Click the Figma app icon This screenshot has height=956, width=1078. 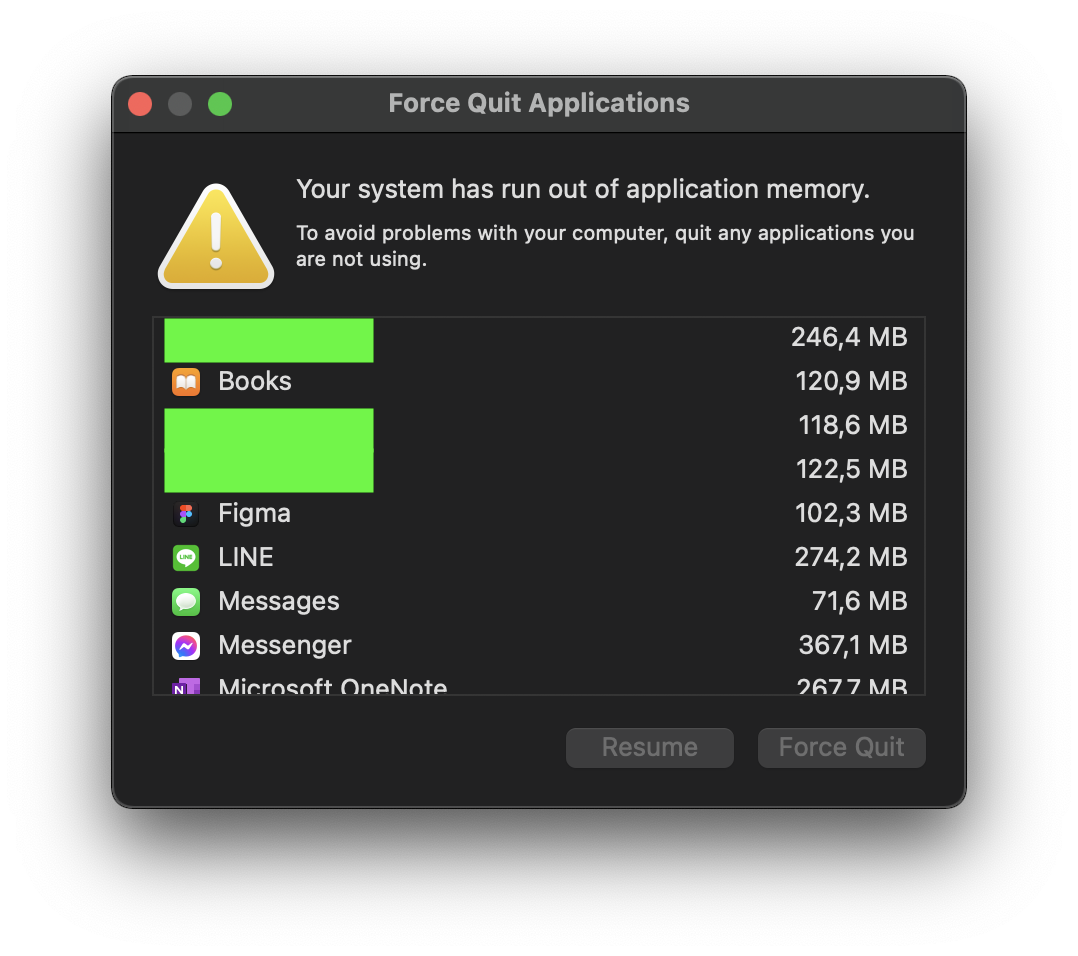[186, 514]
